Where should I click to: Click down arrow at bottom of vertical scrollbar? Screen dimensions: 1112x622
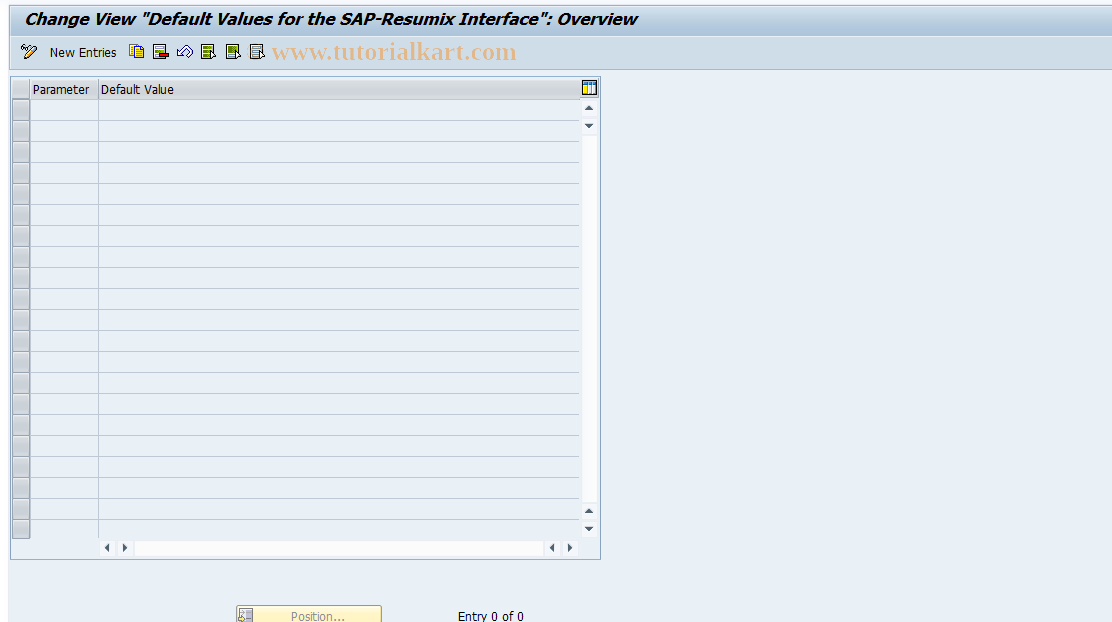589,529
